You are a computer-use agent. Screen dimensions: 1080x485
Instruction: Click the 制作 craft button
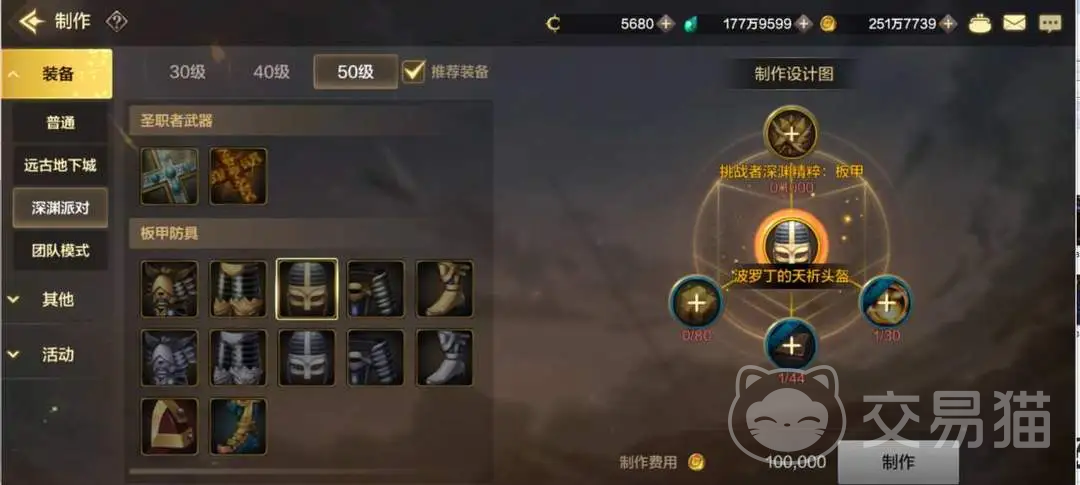coord(897,462)
